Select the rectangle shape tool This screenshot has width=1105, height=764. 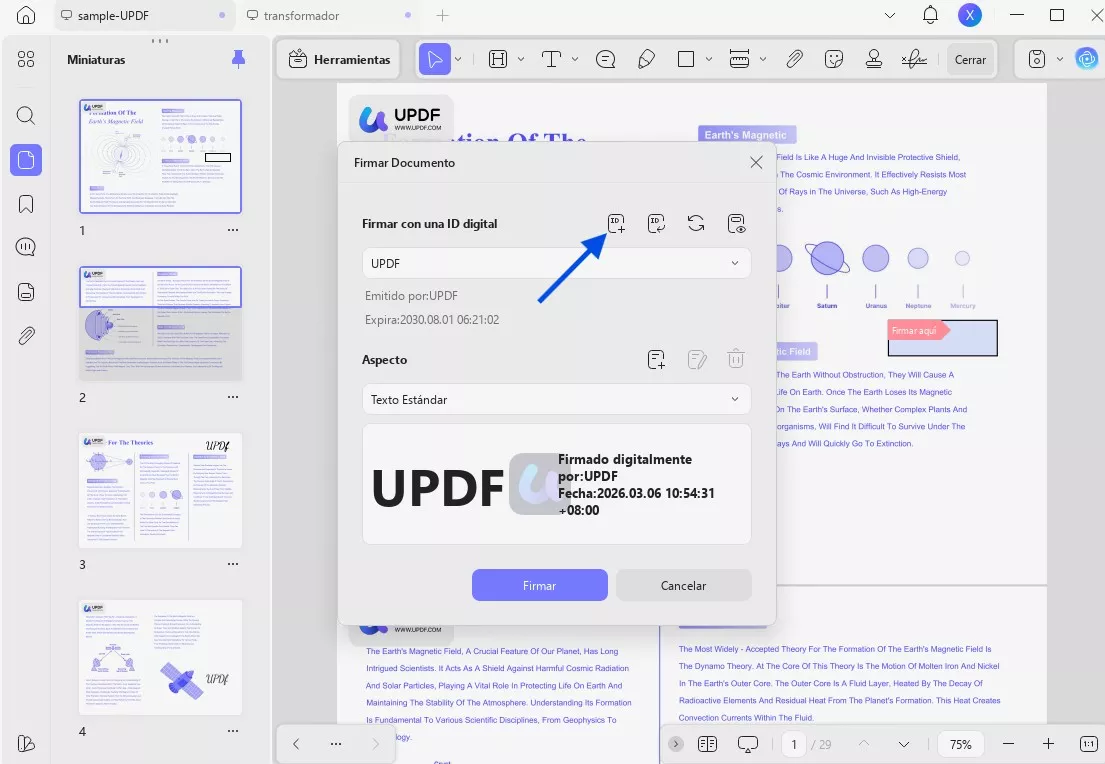pos(686,59)
